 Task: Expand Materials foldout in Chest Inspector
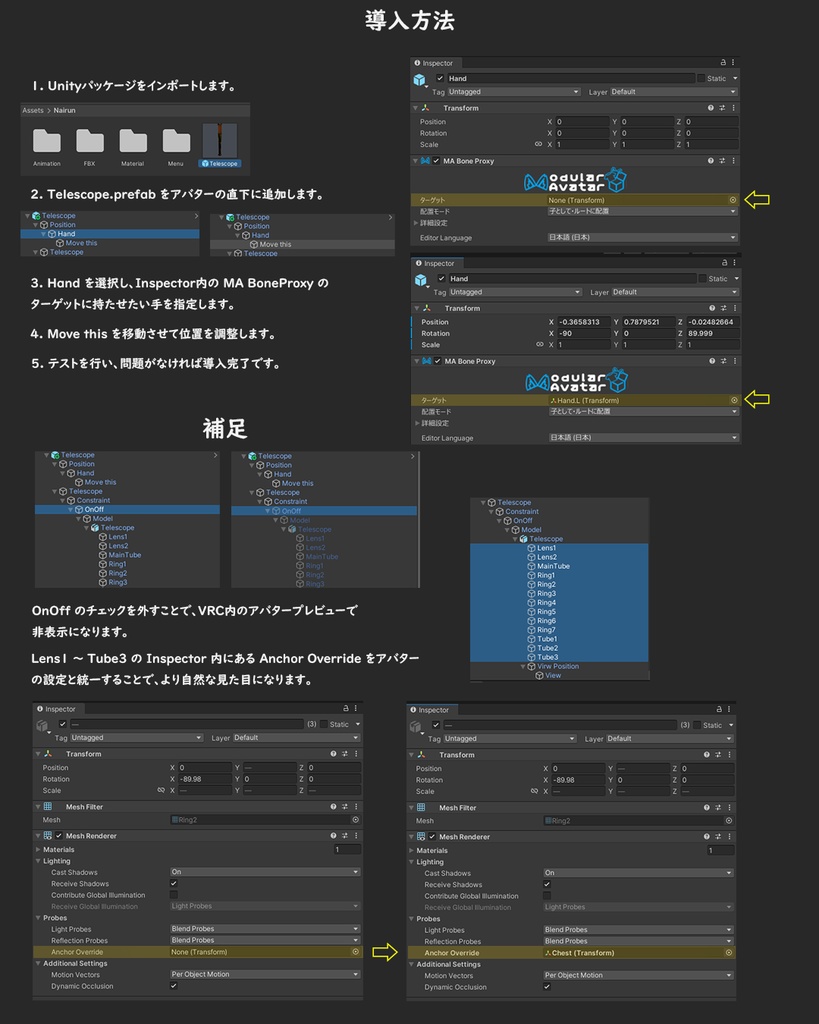tap(411, 850)
